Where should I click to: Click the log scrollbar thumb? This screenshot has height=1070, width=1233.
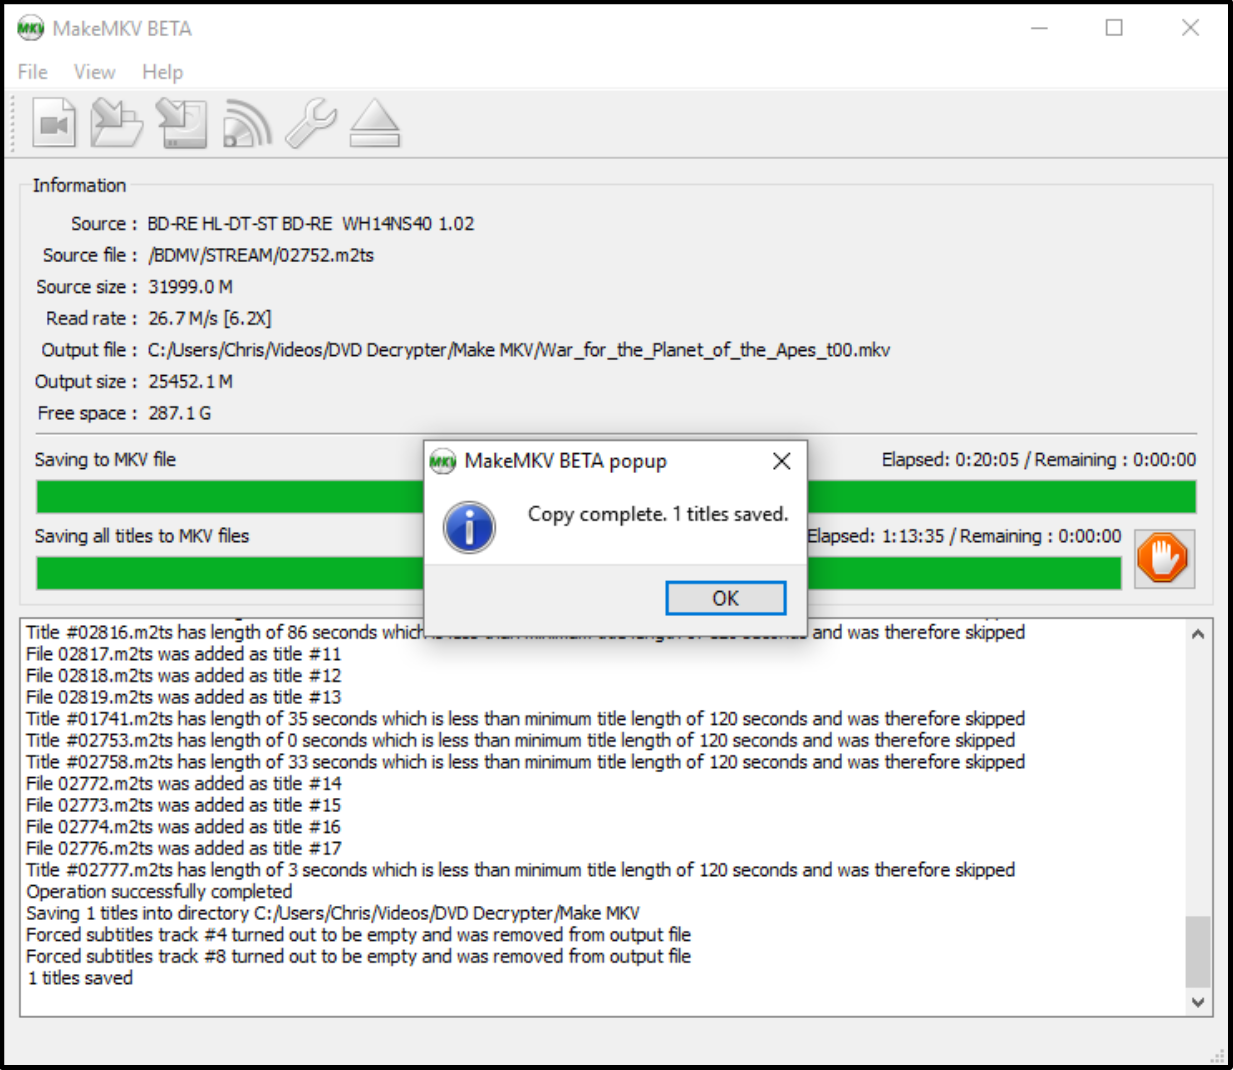tap(1198, 952)
